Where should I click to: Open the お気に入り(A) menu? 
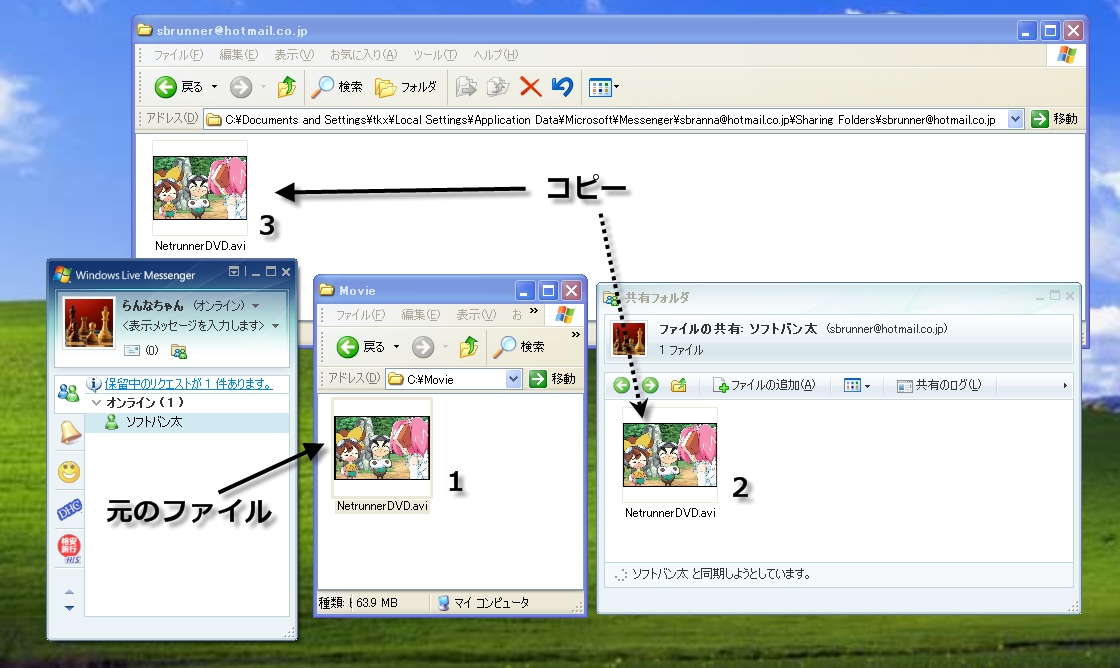click(x=363, y=55)
